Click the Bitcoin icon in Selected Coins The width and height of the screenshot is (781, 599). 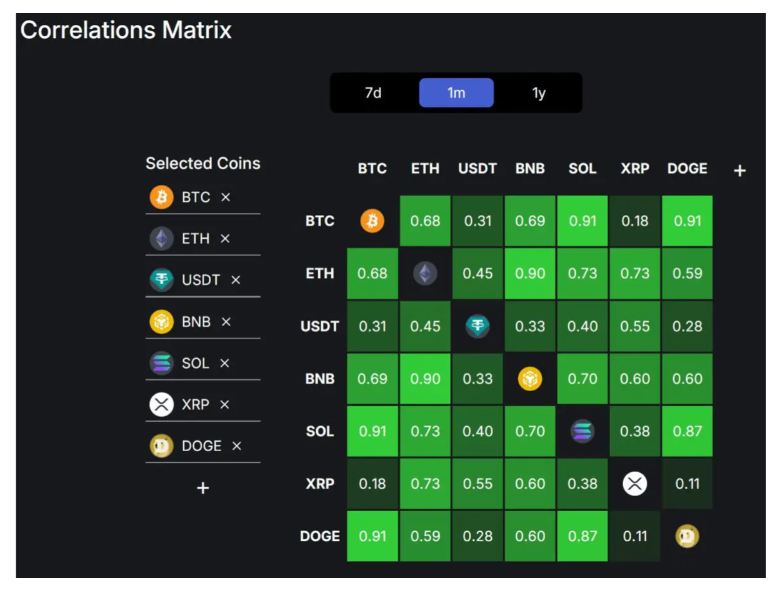pos(161,197)
